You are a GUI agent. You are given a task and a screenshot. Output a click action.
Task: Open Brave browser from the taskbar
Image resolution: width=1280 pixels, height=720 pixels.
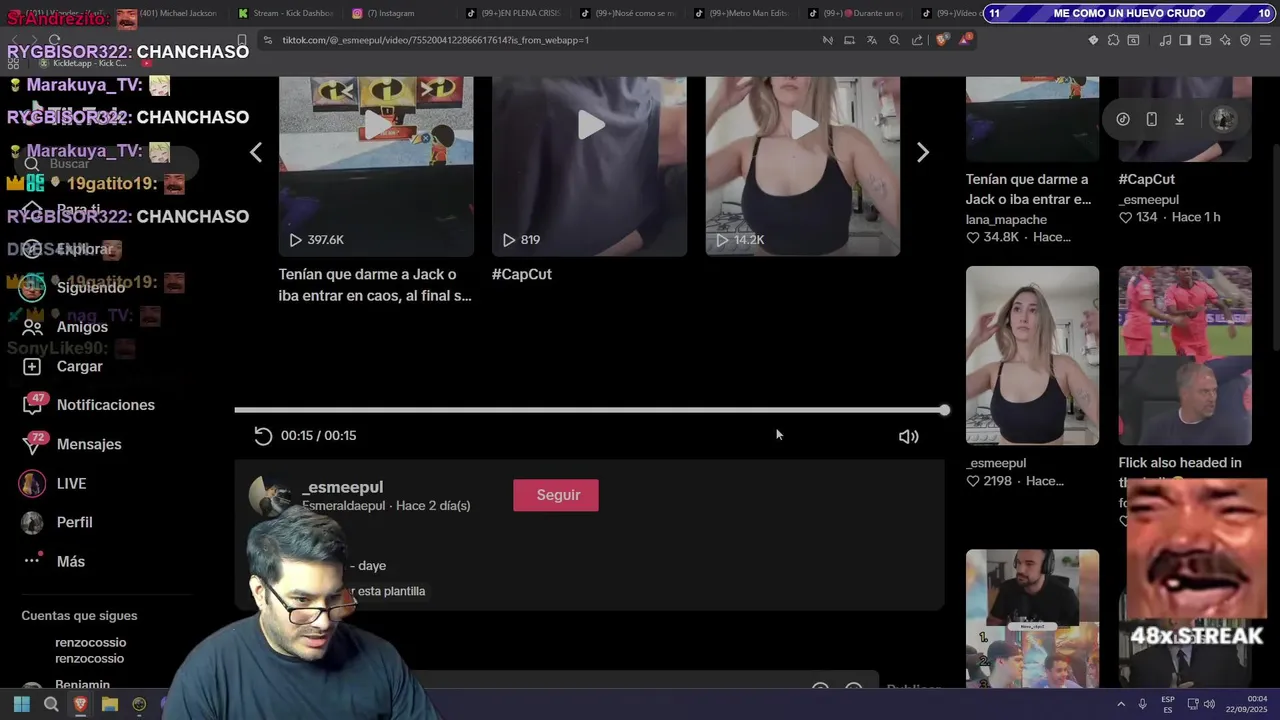pyautogui.click(x=81, y=704)
